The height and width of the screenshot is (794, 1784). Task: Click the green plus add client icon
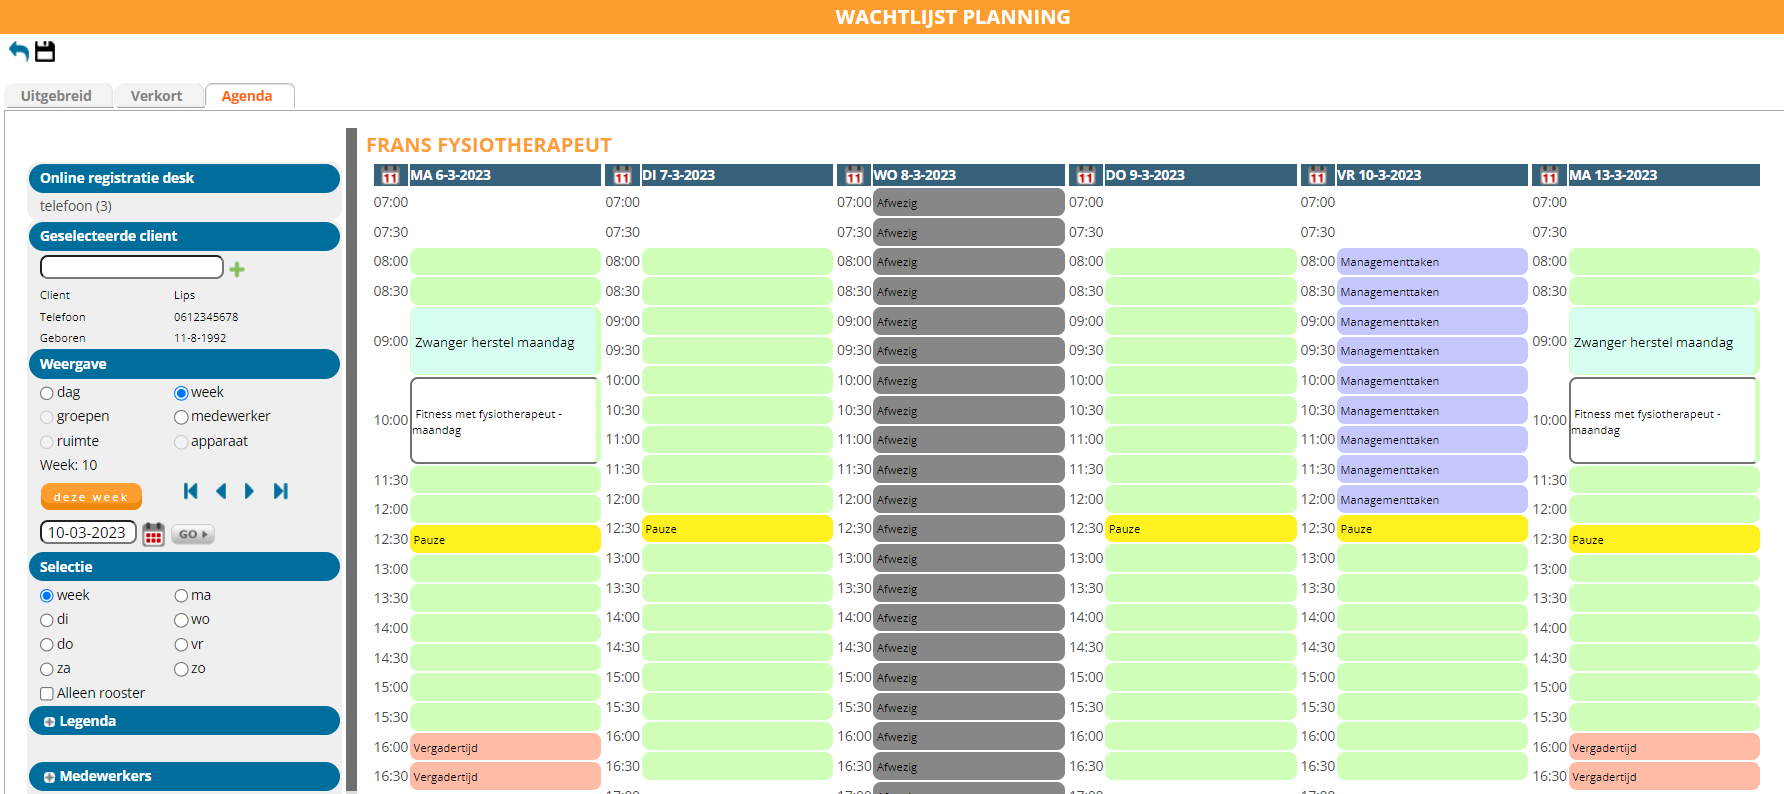coord(237,269)
